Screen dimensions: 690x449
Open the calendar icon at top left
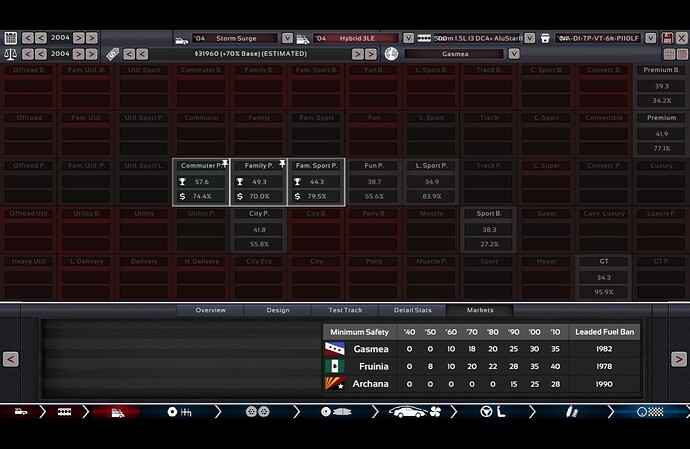(x=11, y=37)
